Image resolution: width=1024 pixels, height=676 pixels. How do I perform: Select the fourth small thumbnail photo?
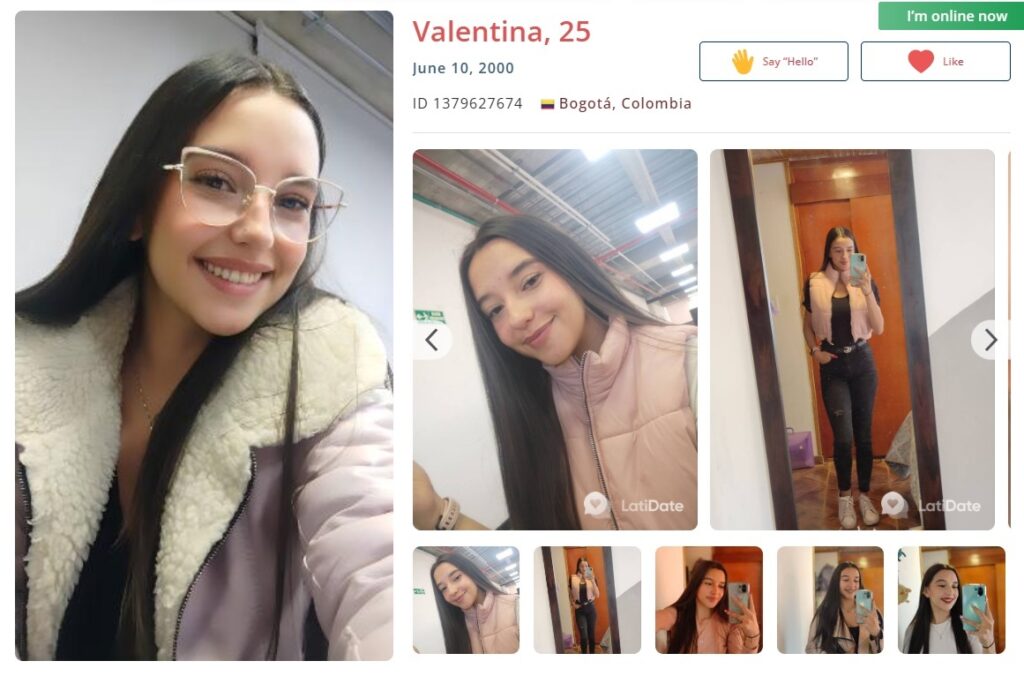click(x=831, y=600)
